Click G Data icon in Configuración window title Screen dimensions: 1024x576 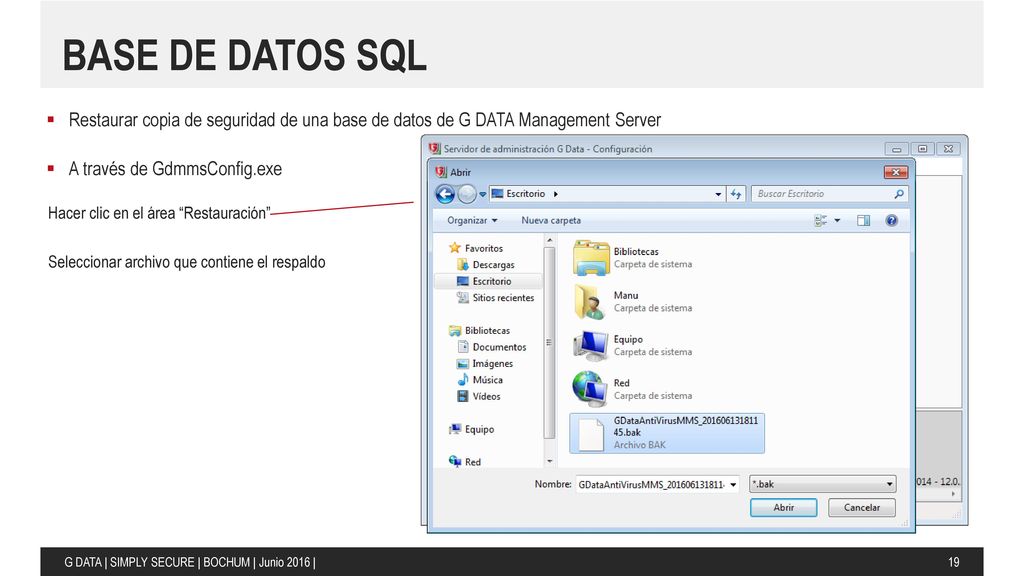tap(434, 148)
